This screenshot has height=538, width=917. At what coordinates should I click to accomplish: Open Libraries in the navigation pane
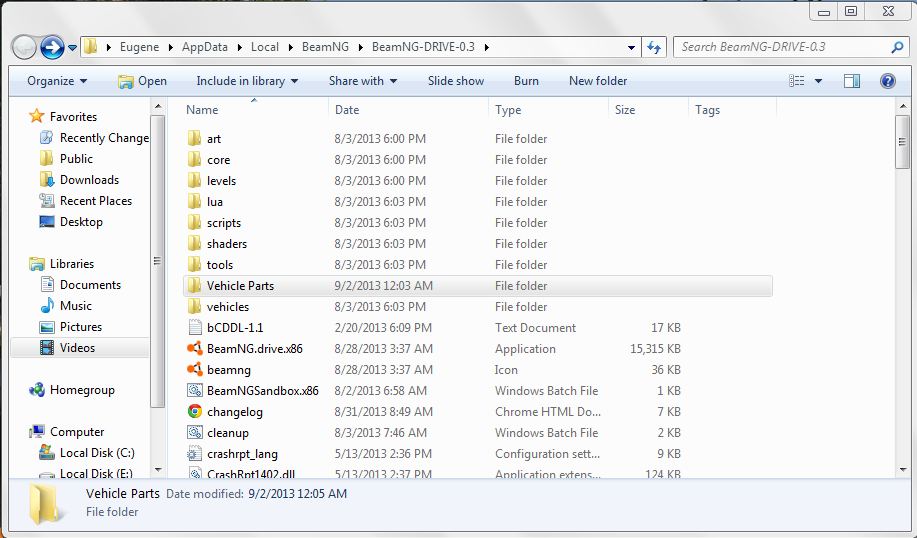[72, 264]
